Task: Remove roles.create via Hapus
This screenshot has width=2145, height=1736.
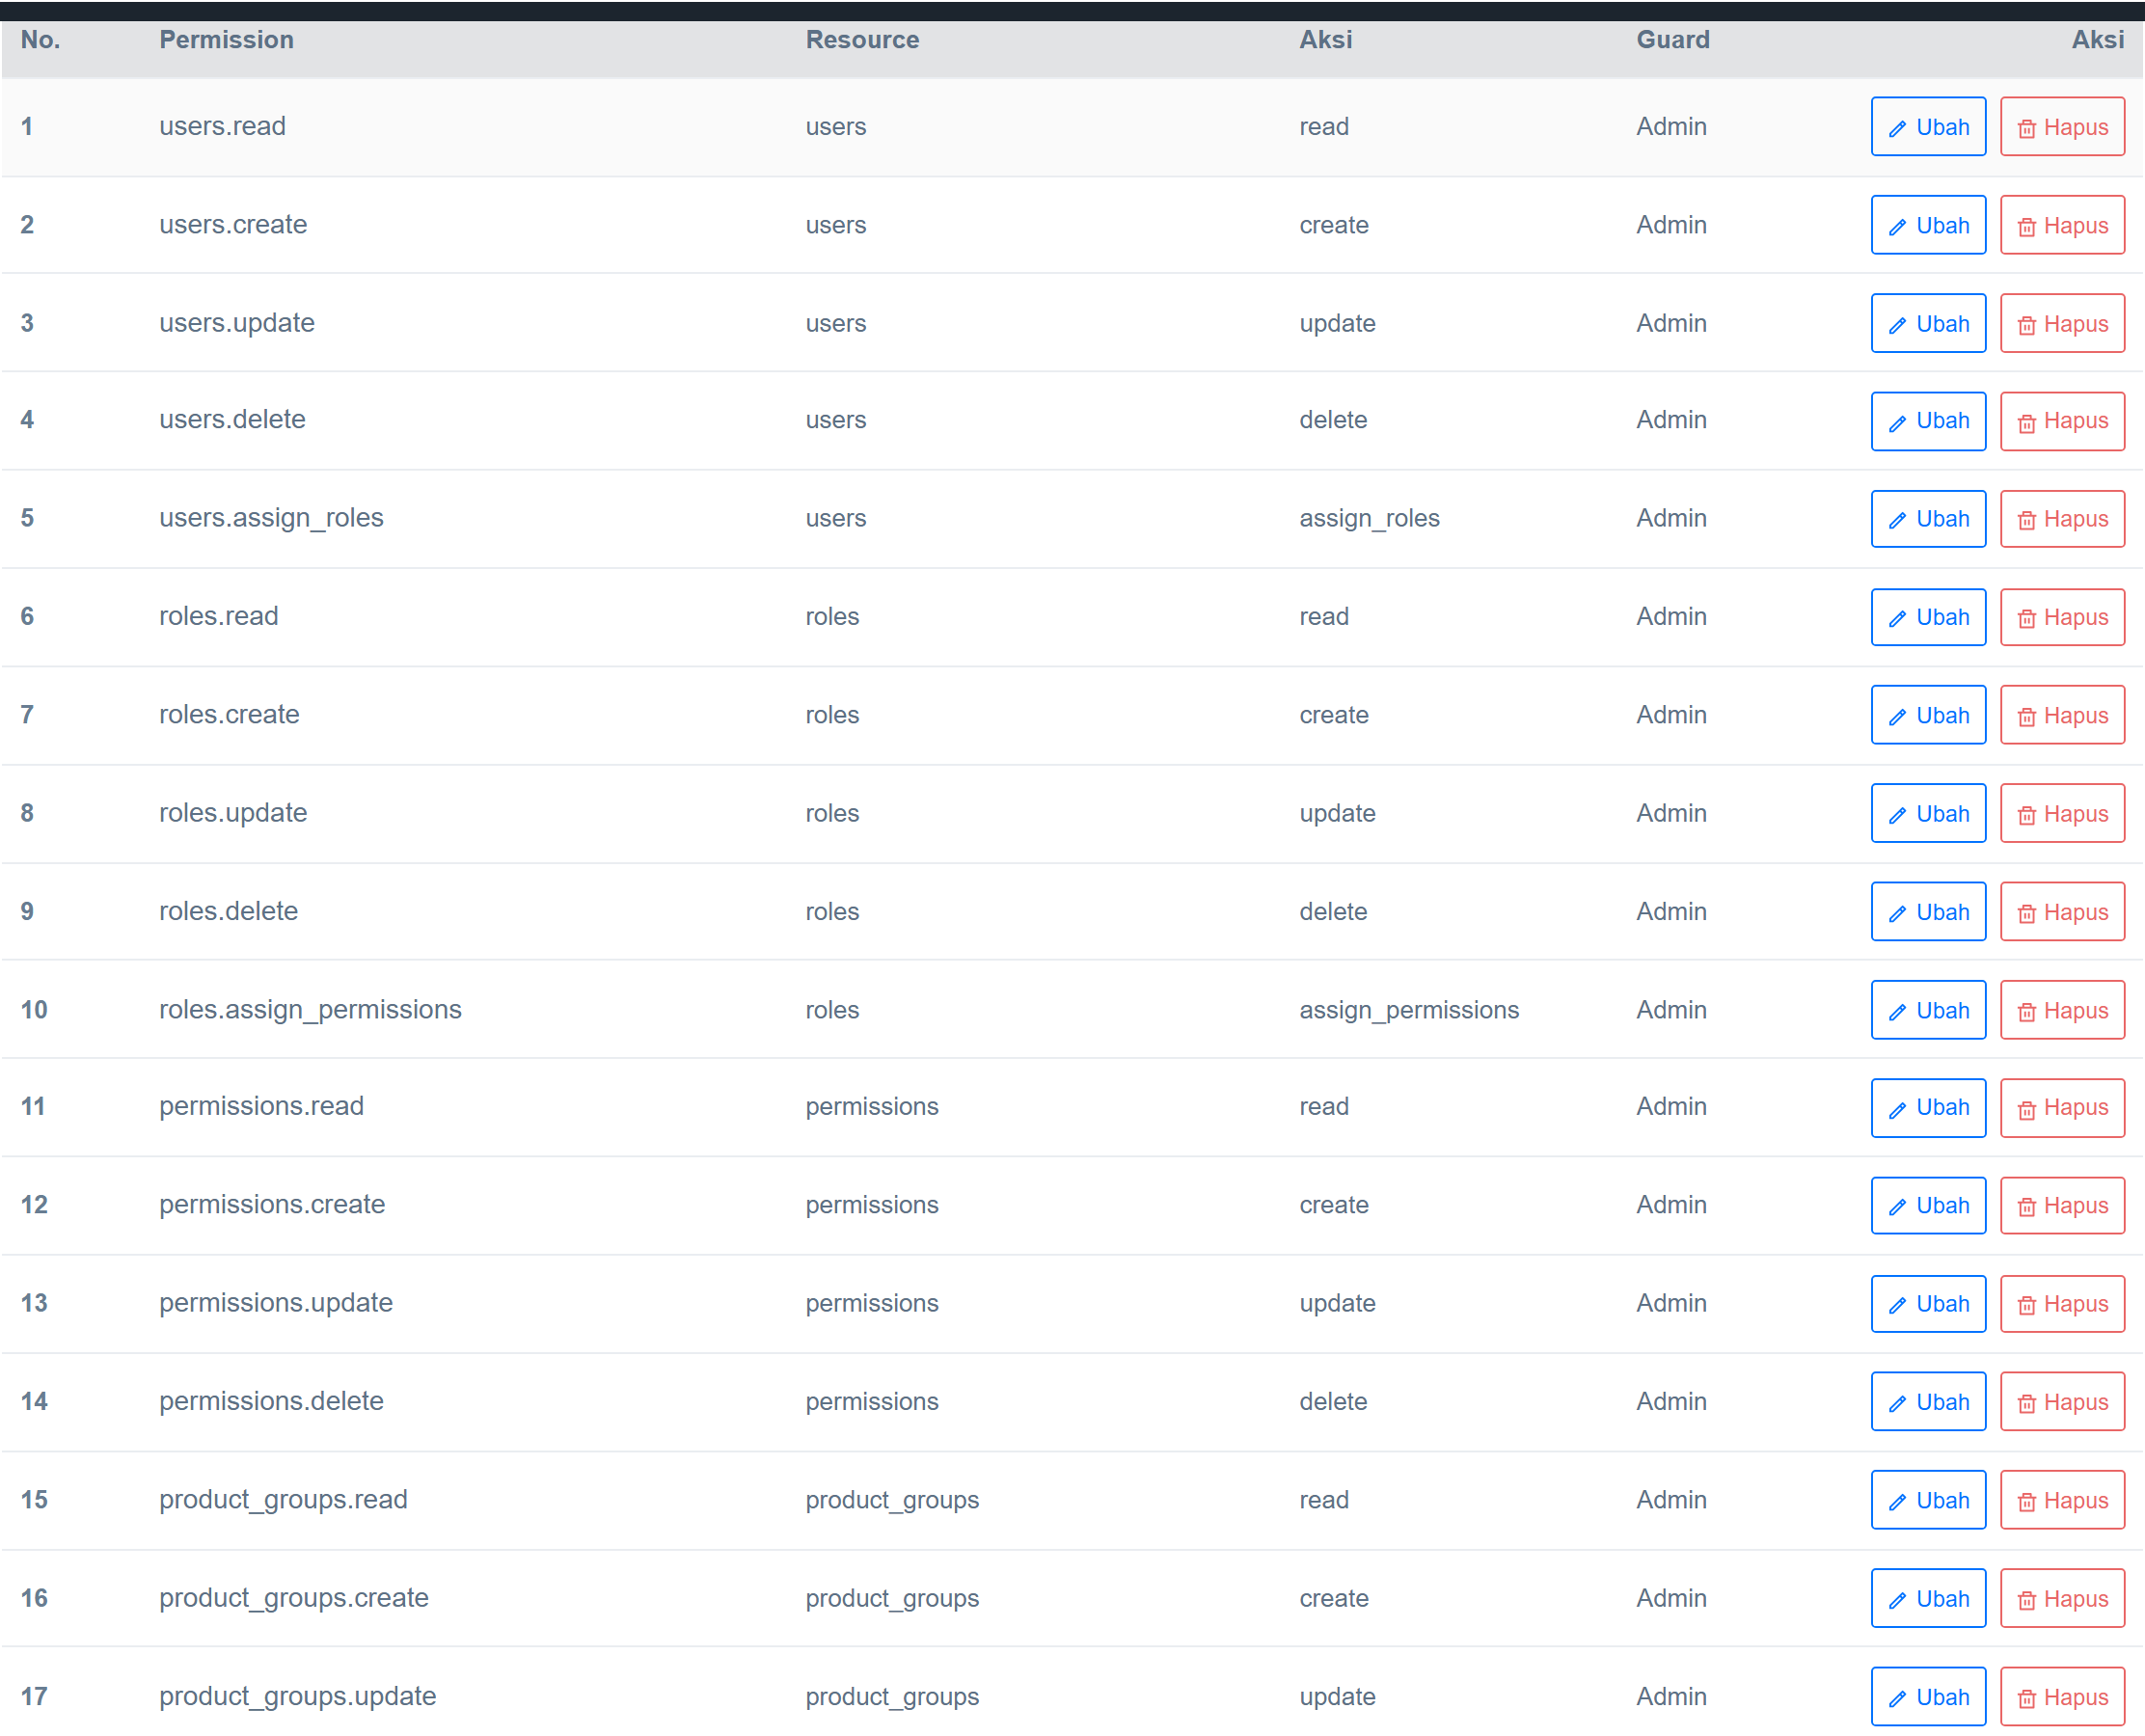Action: point(2062,716)
